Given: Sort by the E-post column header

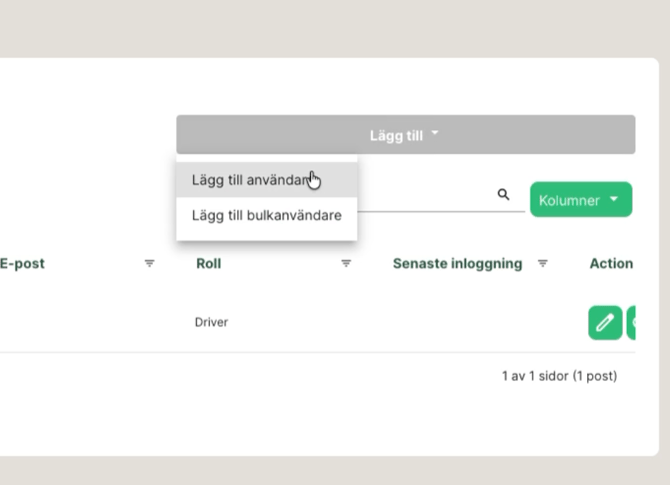Looking at the screenshot, I should click(22, 264).
